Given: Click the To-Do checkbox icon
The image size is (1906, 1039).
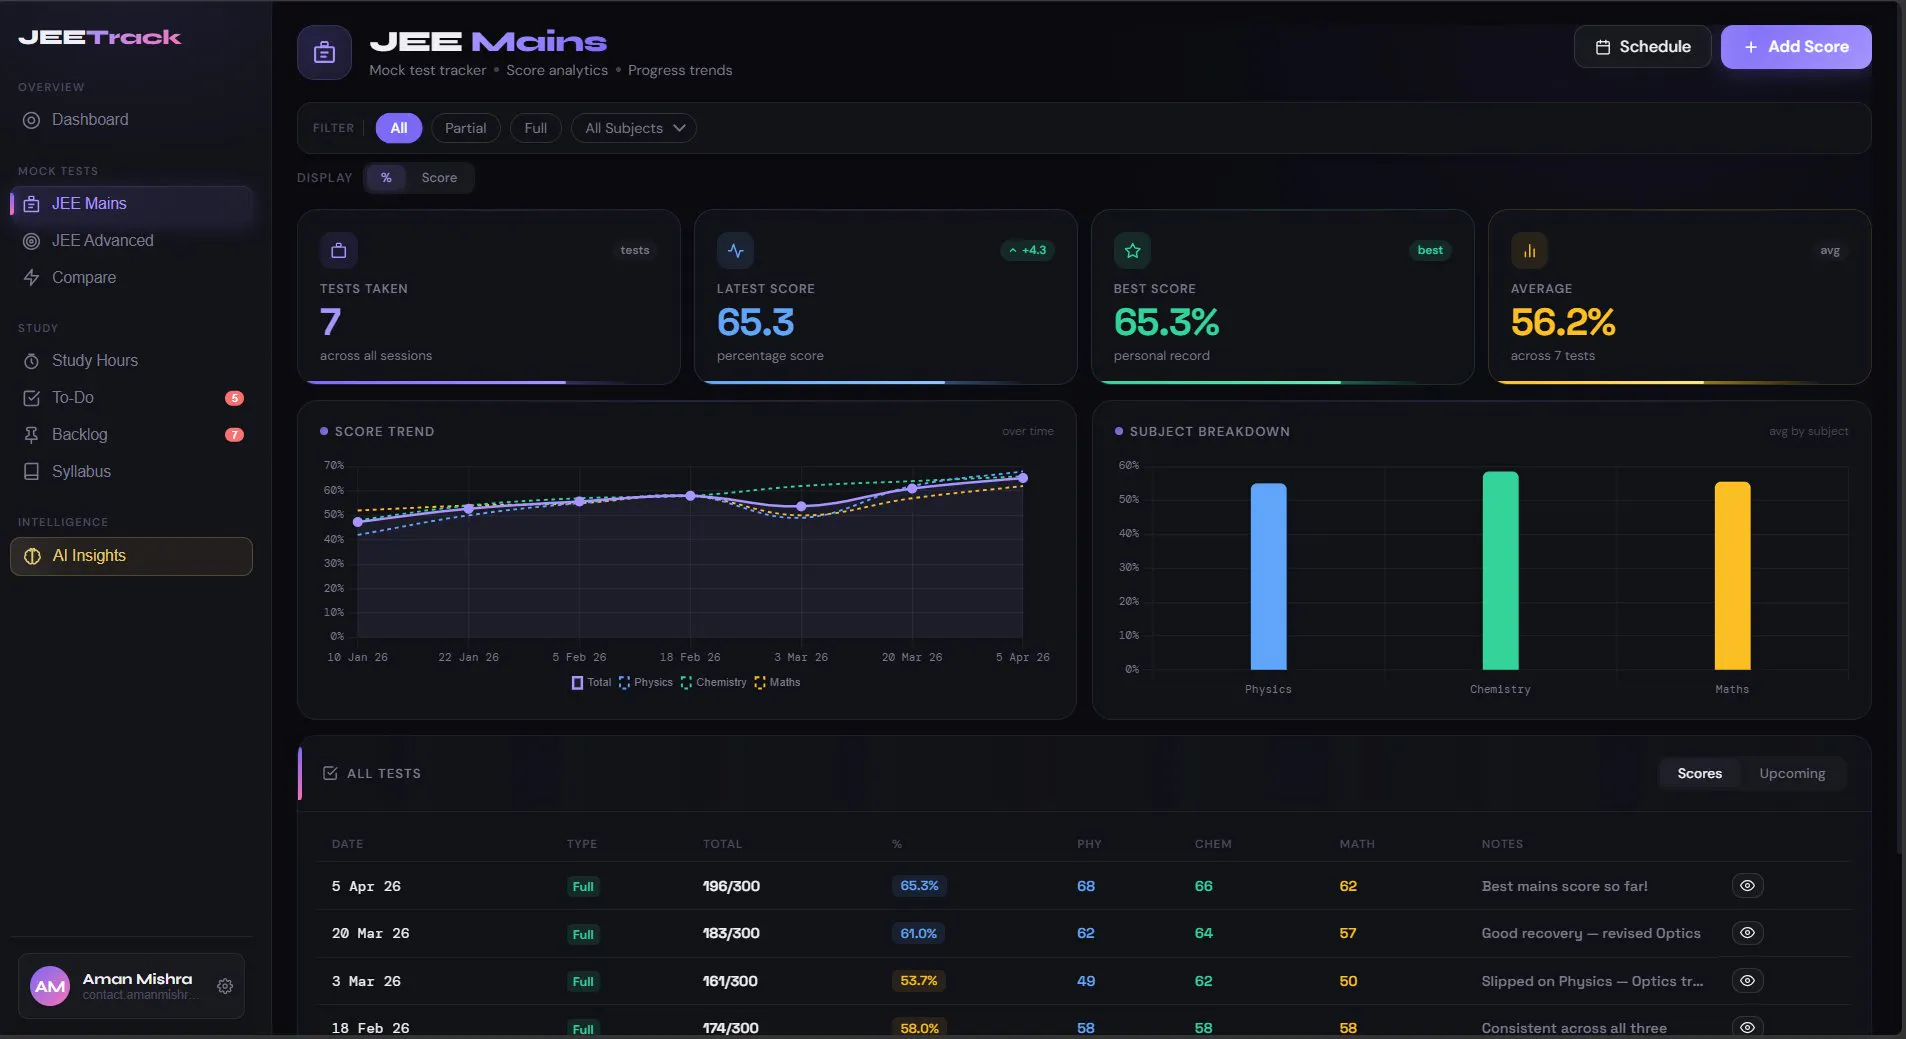Looking at the screenshot, I should 32,398.
